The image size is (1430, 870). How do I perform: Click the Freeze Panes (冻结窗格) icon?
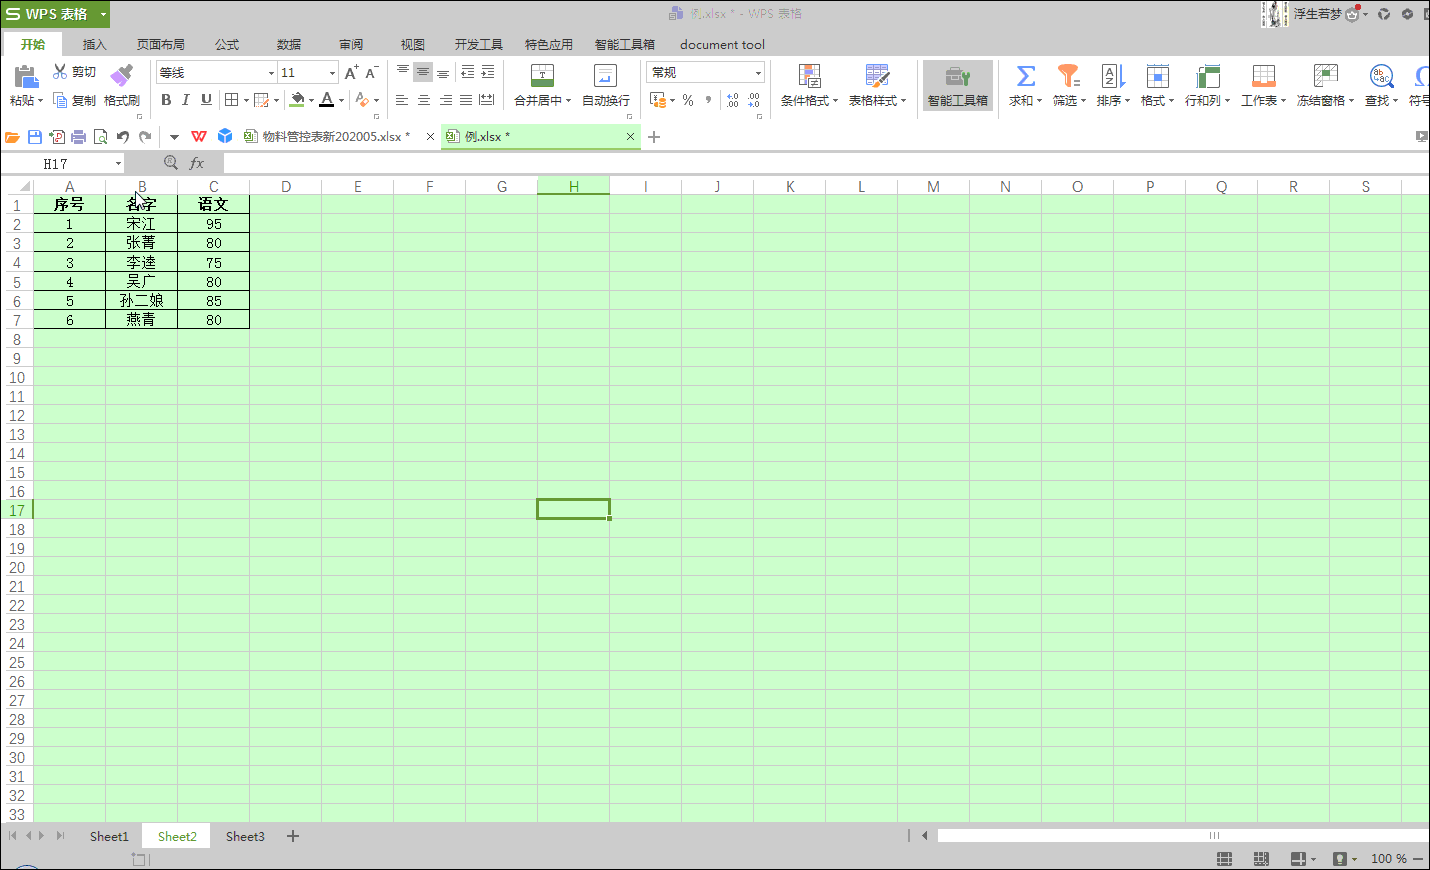coord(1325,76)
